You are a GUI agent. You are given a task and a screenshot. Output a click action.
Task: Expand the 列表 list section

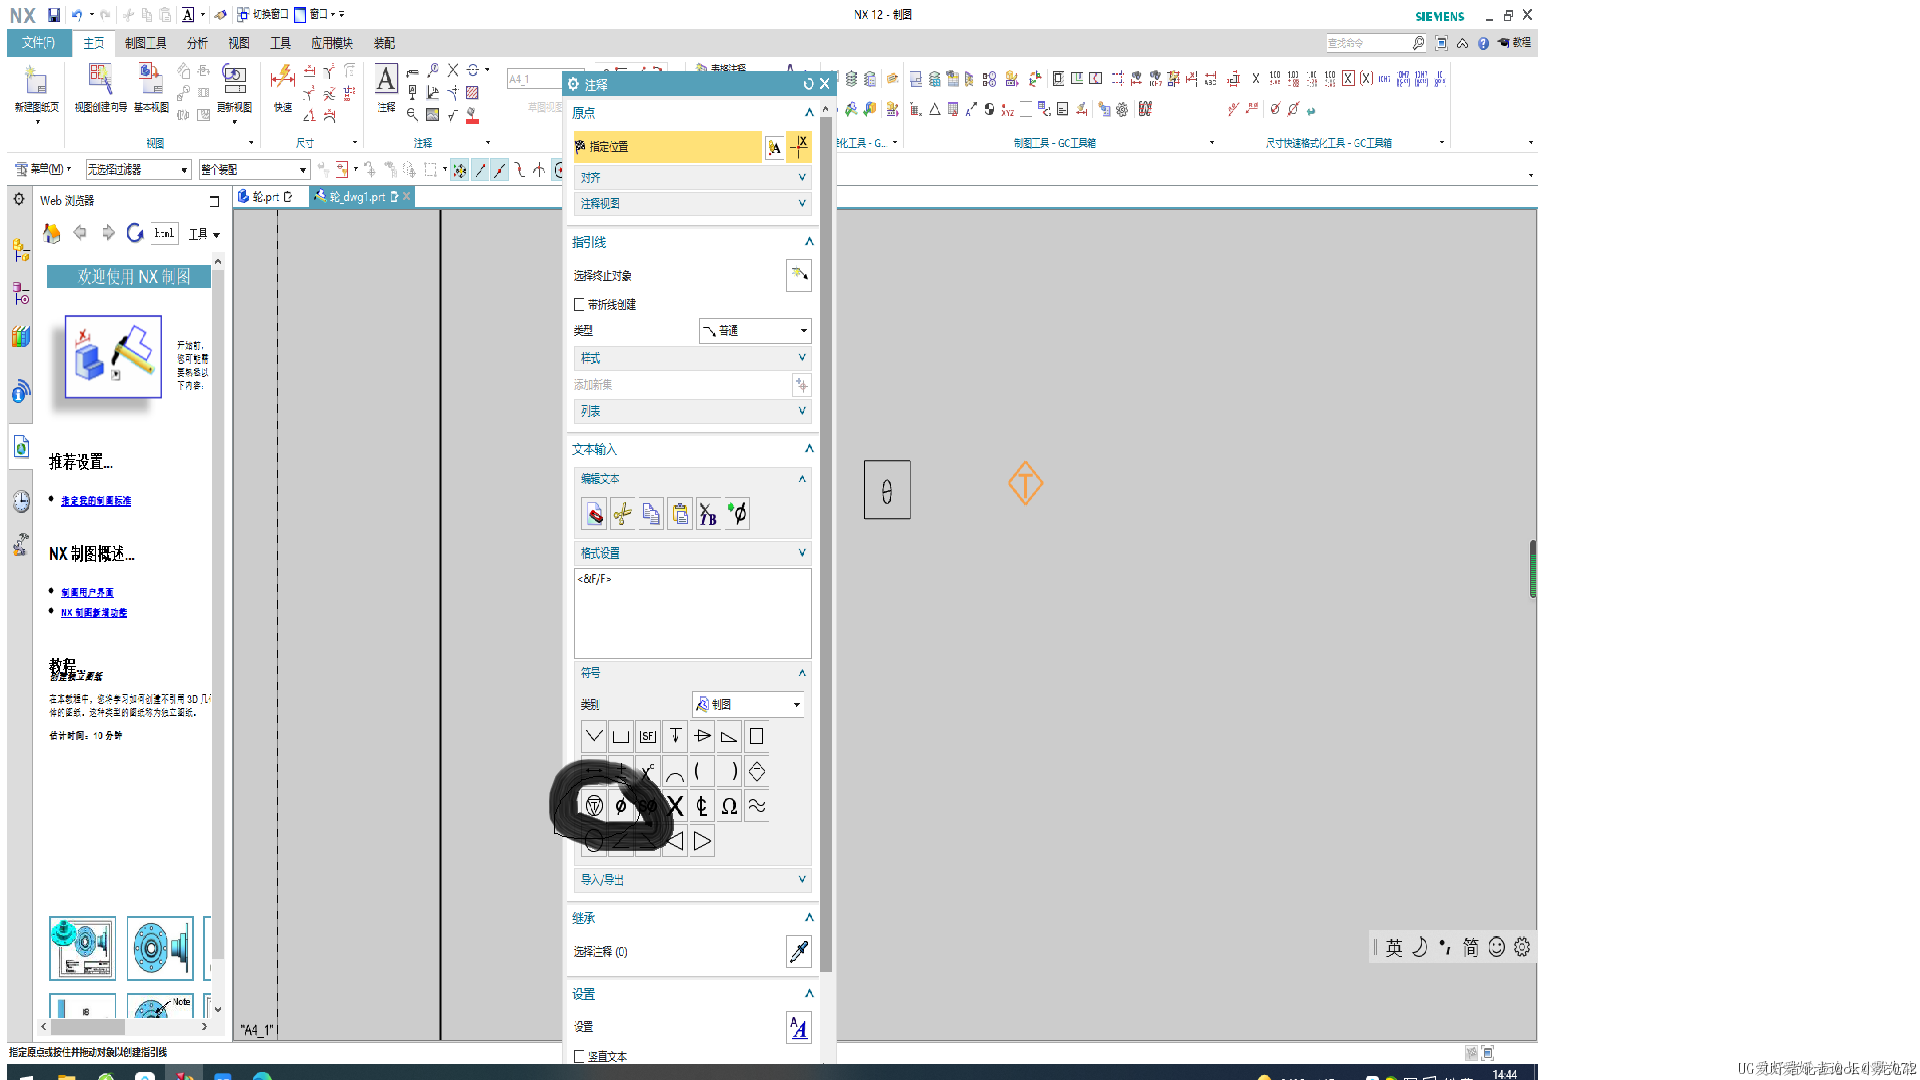pos(692,411)
